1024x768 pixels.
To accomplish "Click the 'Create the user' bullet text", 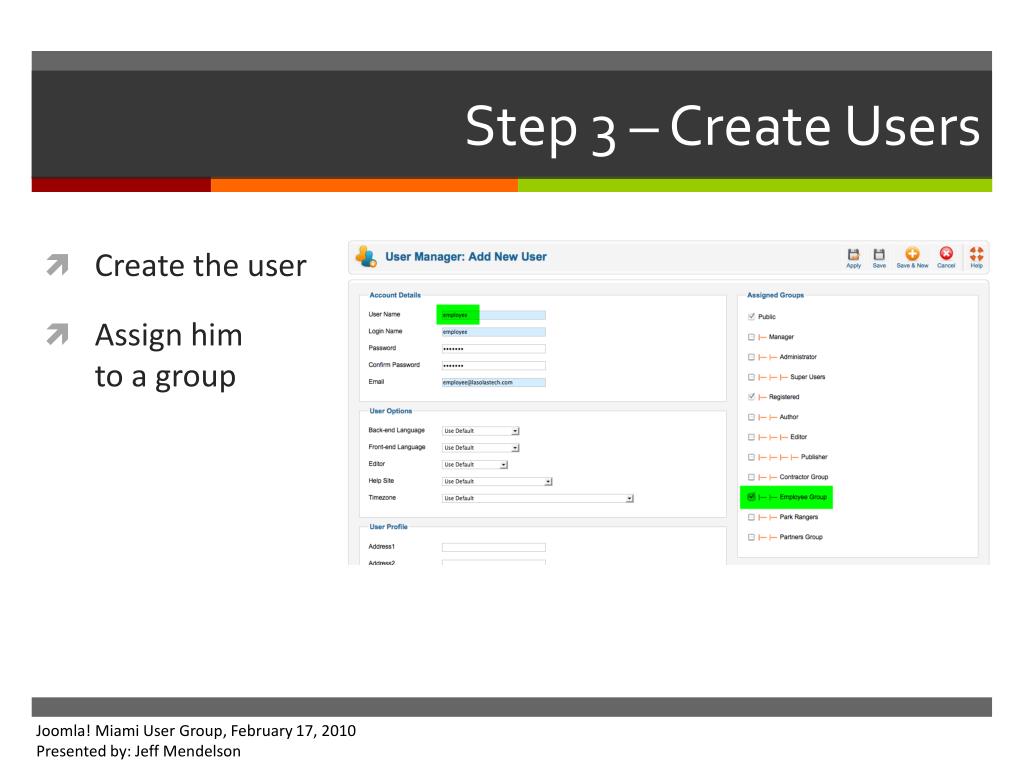I will [200, 266].
